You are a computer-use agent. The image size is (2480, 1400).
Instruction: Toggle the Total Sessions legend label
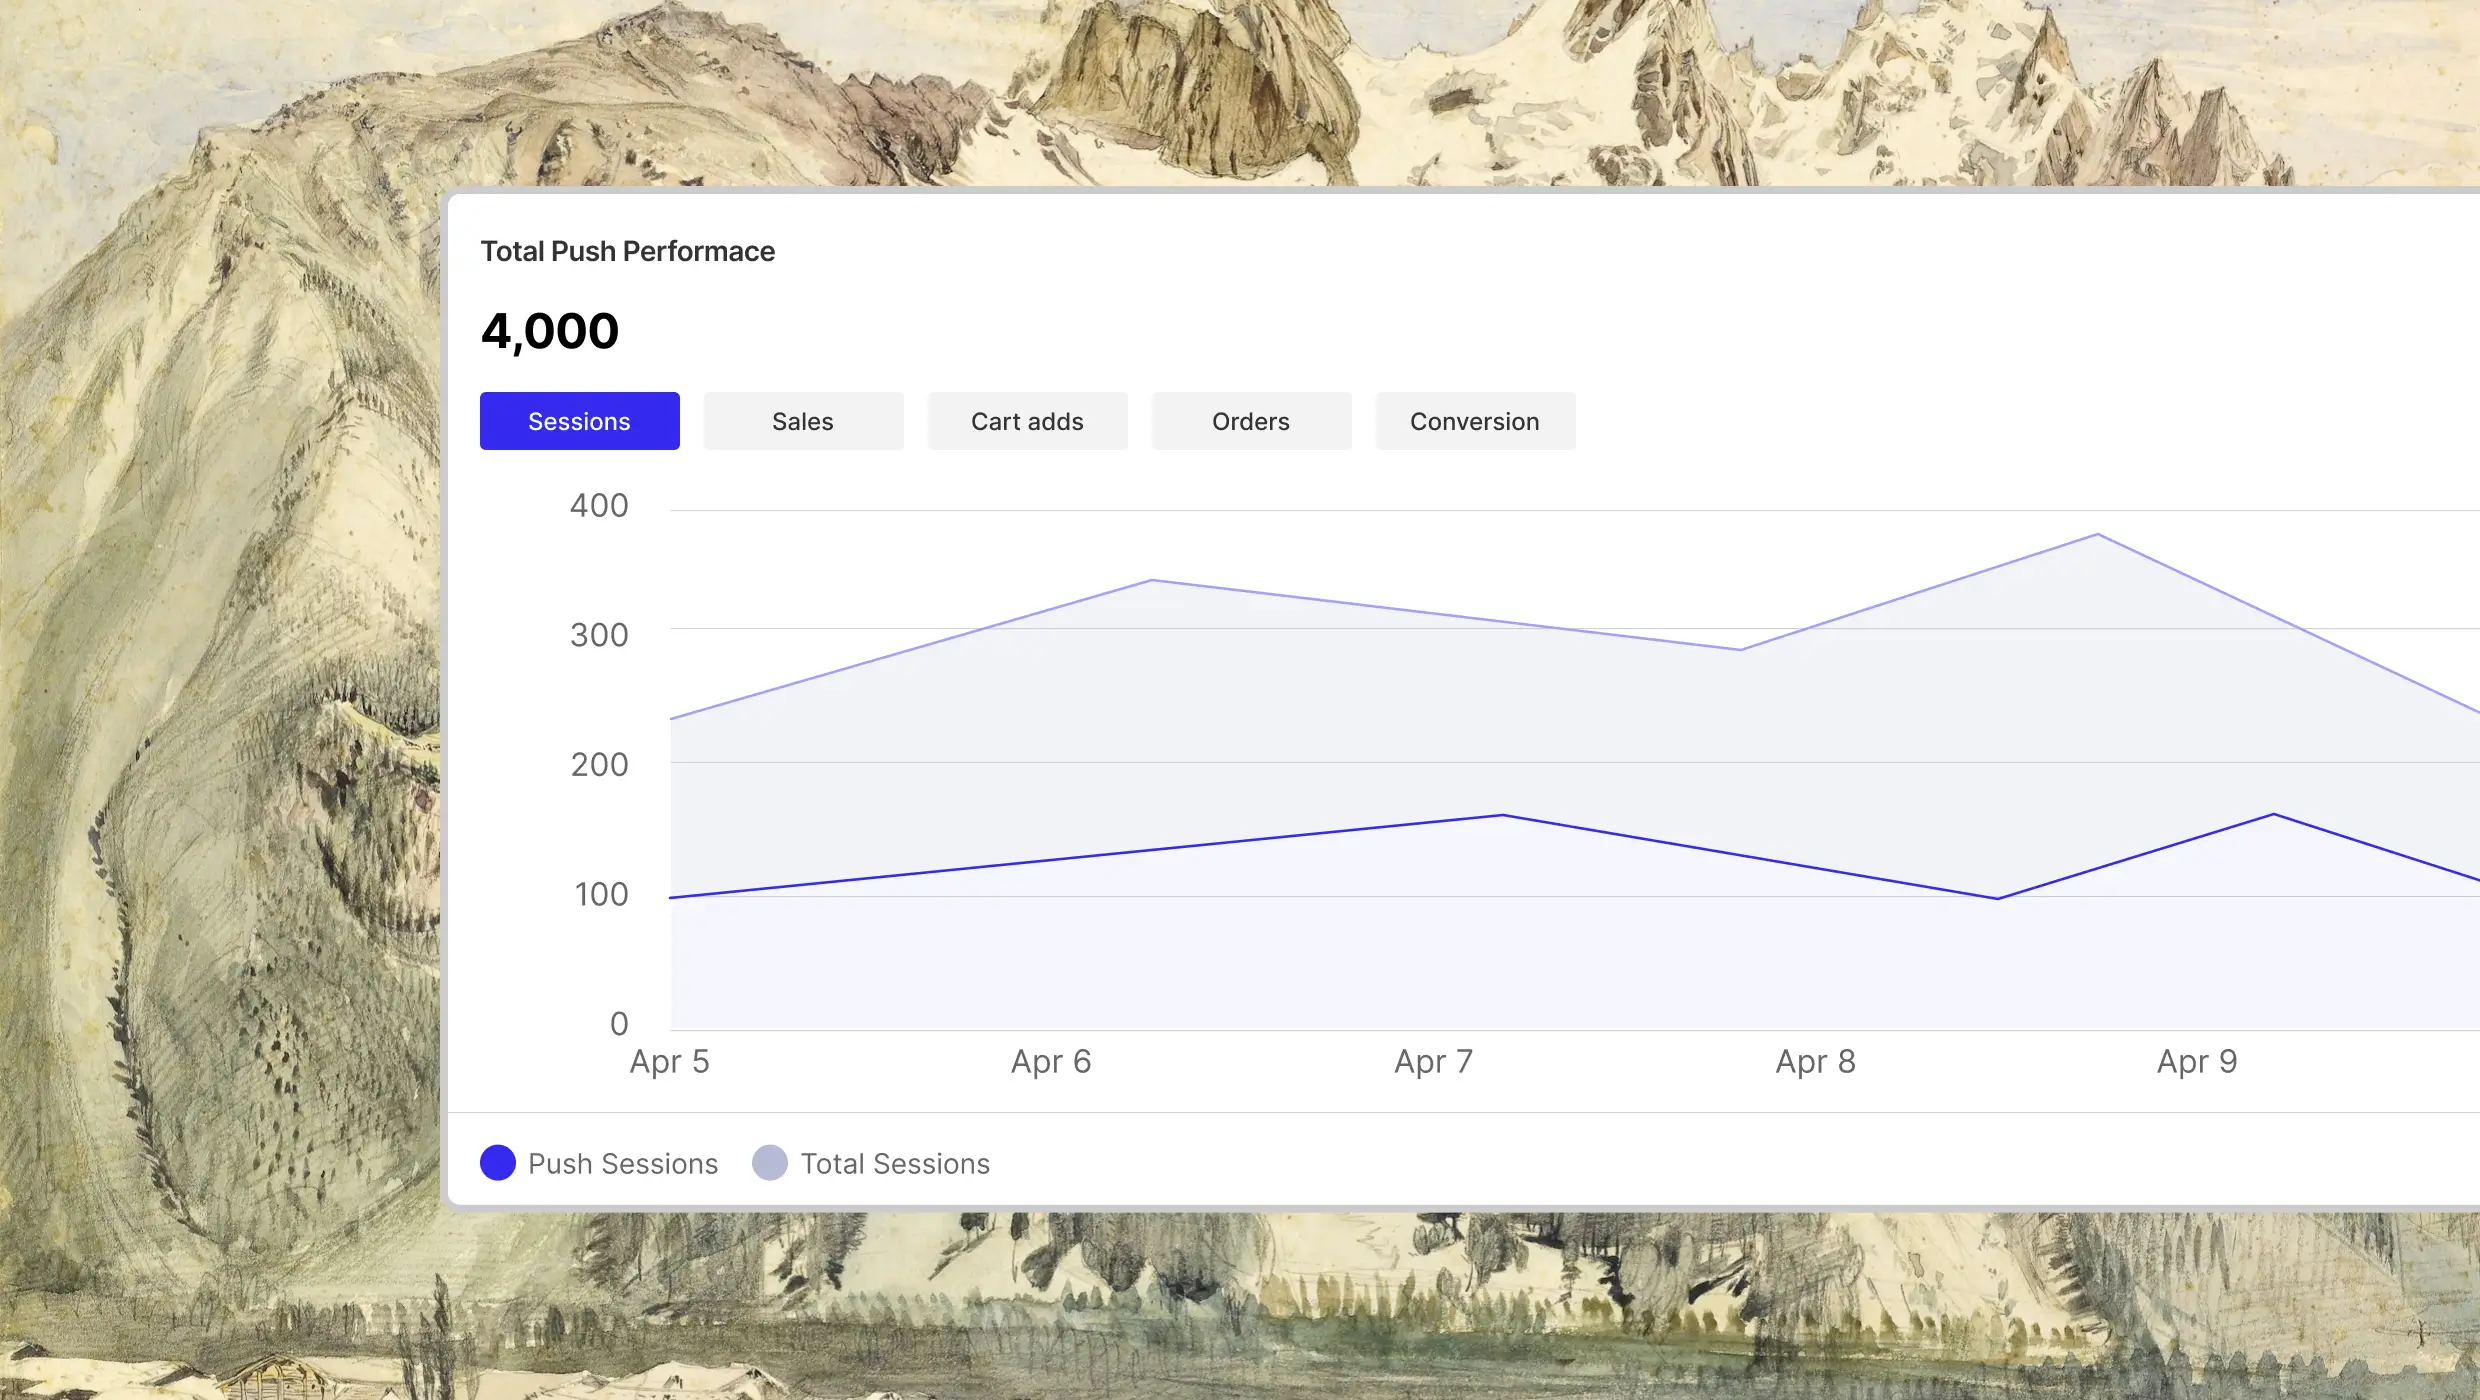[895, 1164]
